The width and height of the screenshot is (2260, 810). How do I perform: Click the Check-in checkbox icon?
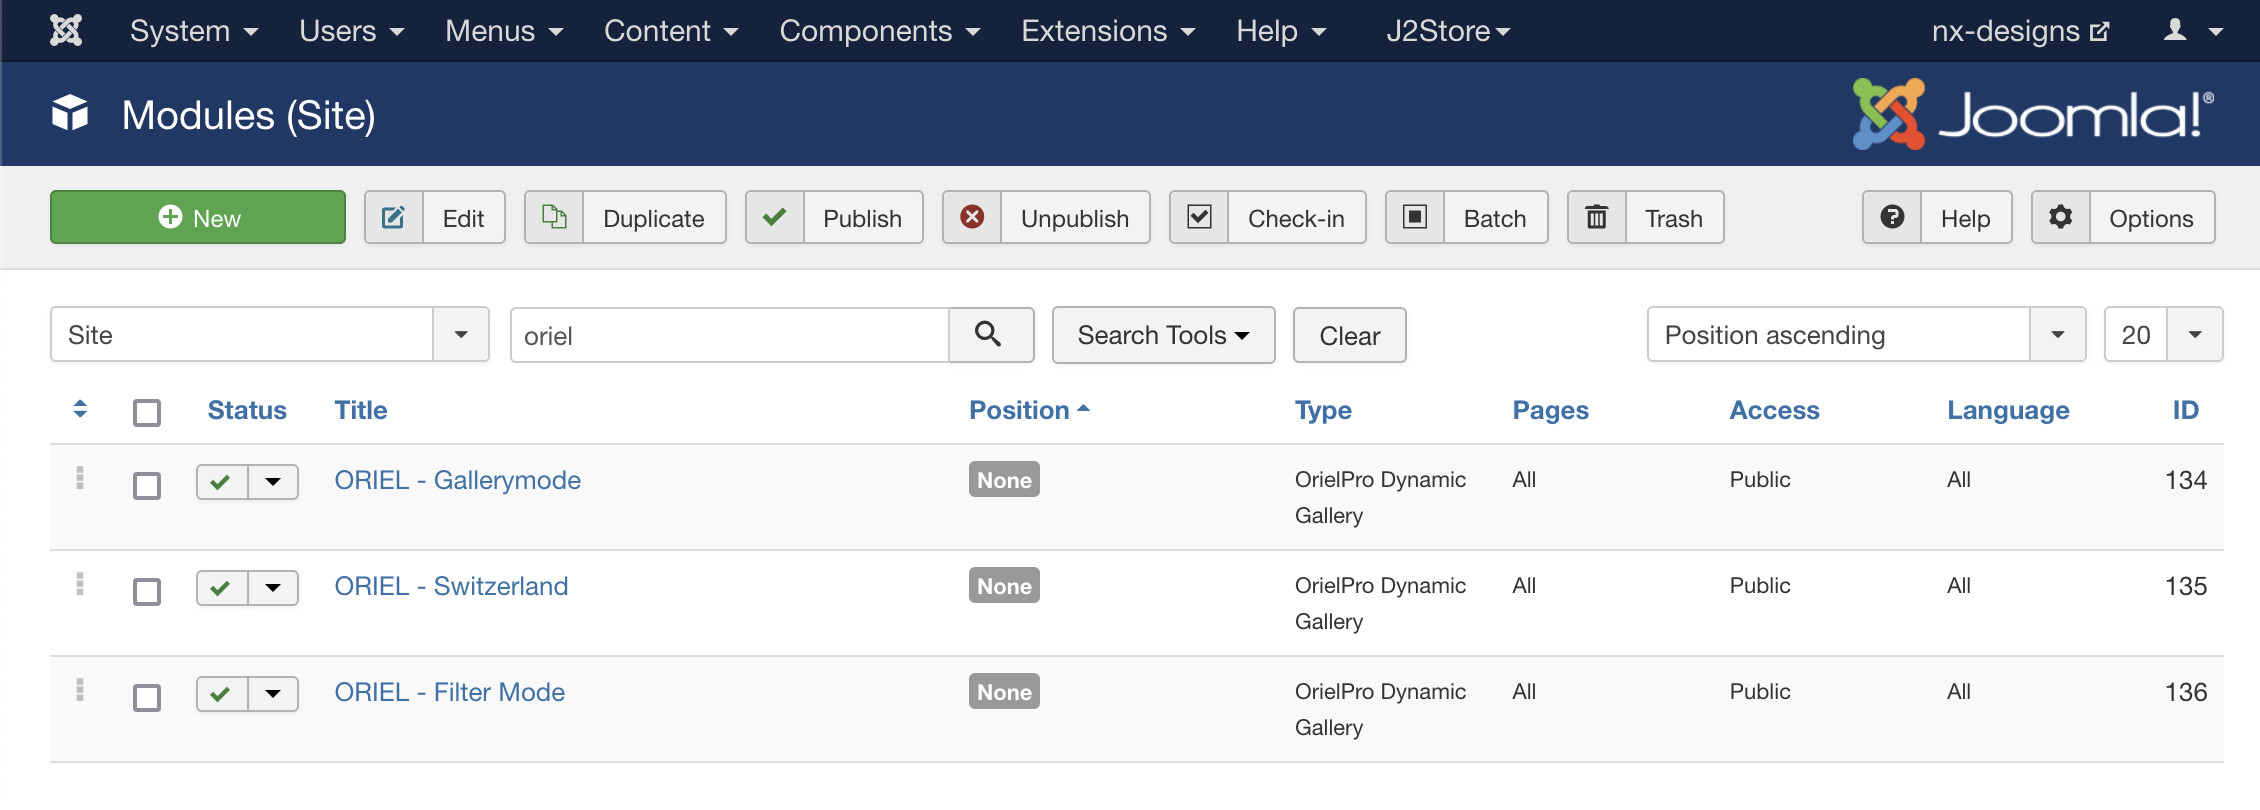(1199, 217)
